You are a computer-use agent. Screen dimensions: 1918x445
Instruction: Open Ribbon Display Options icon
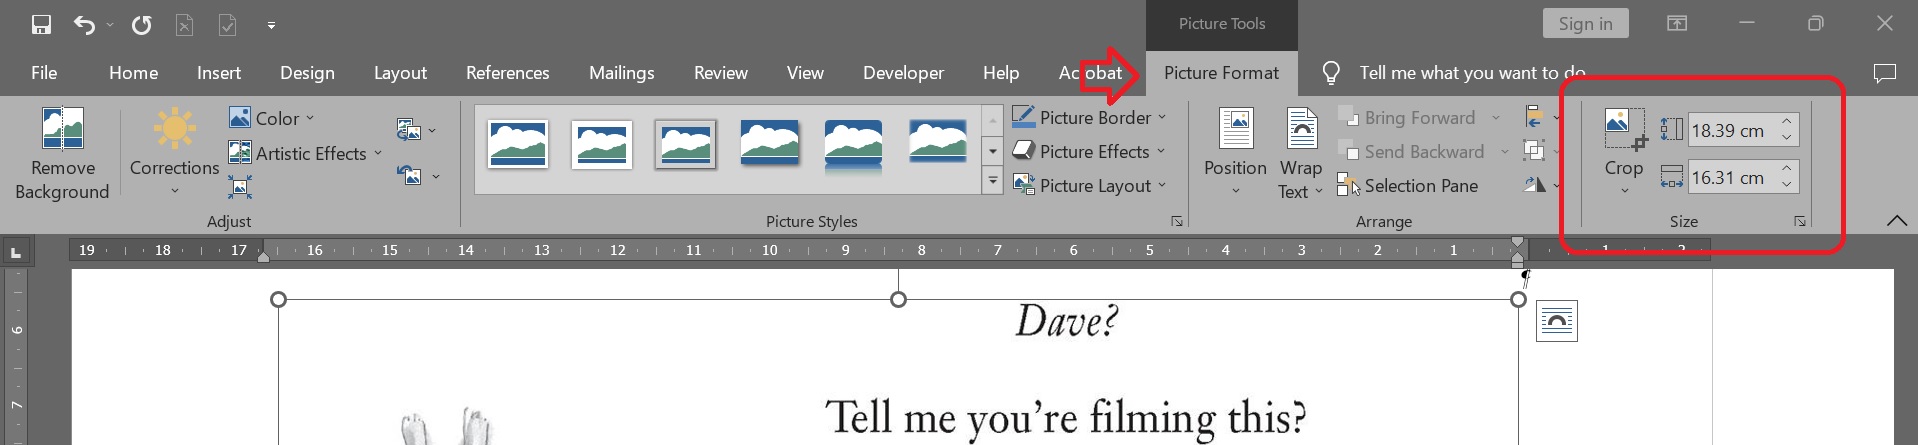(x=1677, y=24)
